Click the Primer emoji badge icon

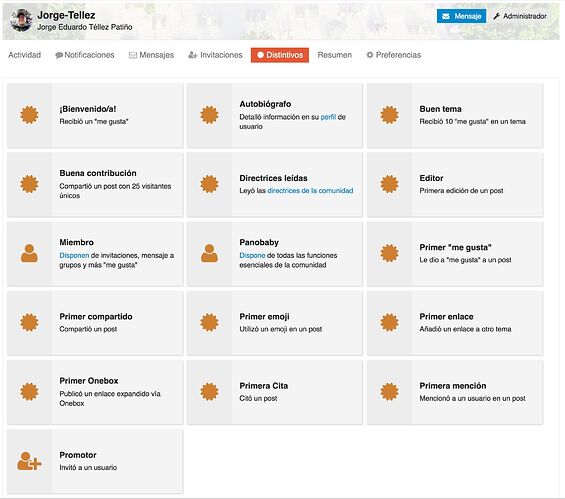coord(209,322)
